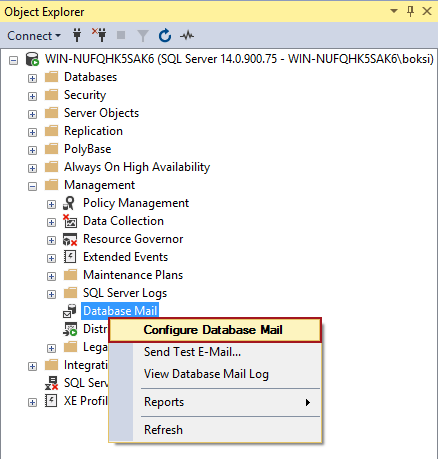Screen dimensions: 438x459
Task: Click the Distributed Transaction Coordinator icon
Action: click(70, 329)
